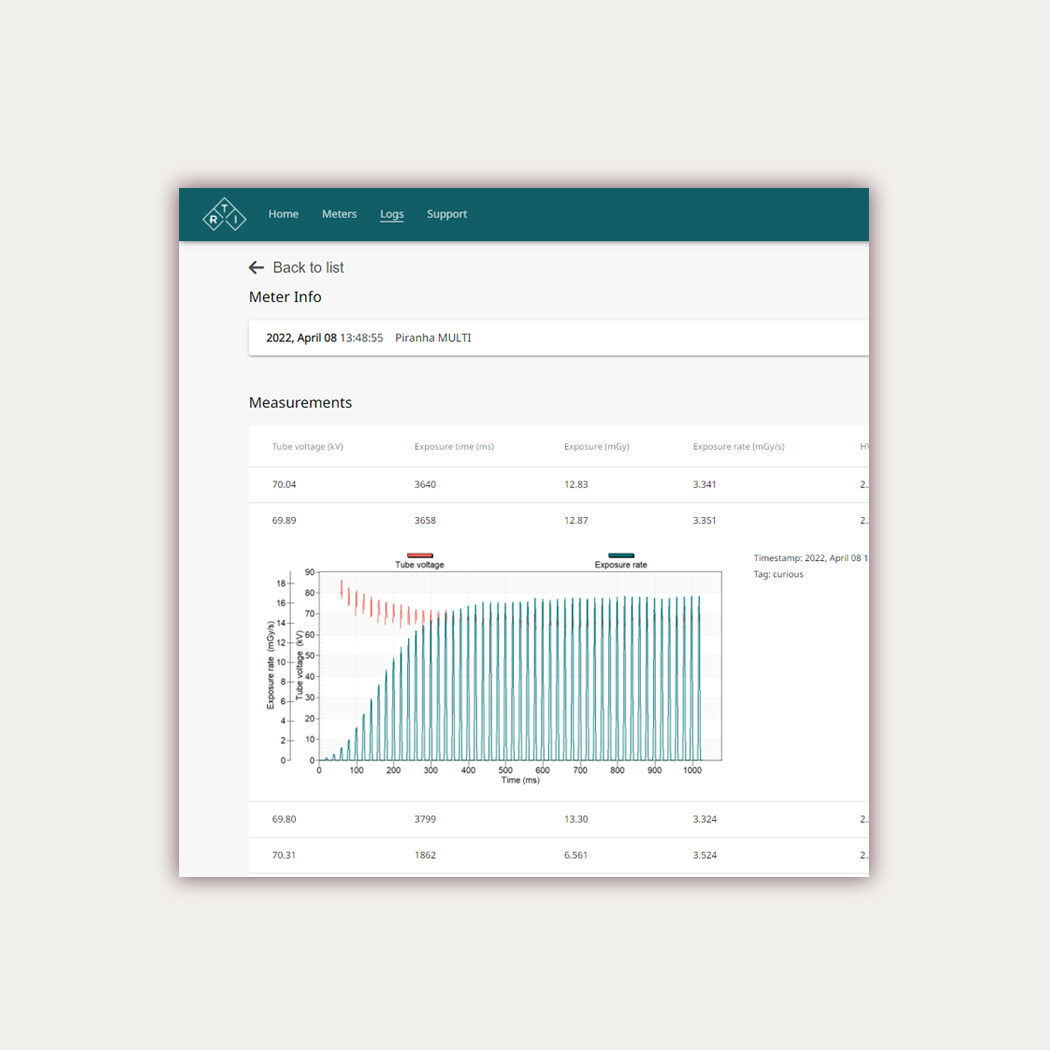Open the Meters page

pos(339,214)
